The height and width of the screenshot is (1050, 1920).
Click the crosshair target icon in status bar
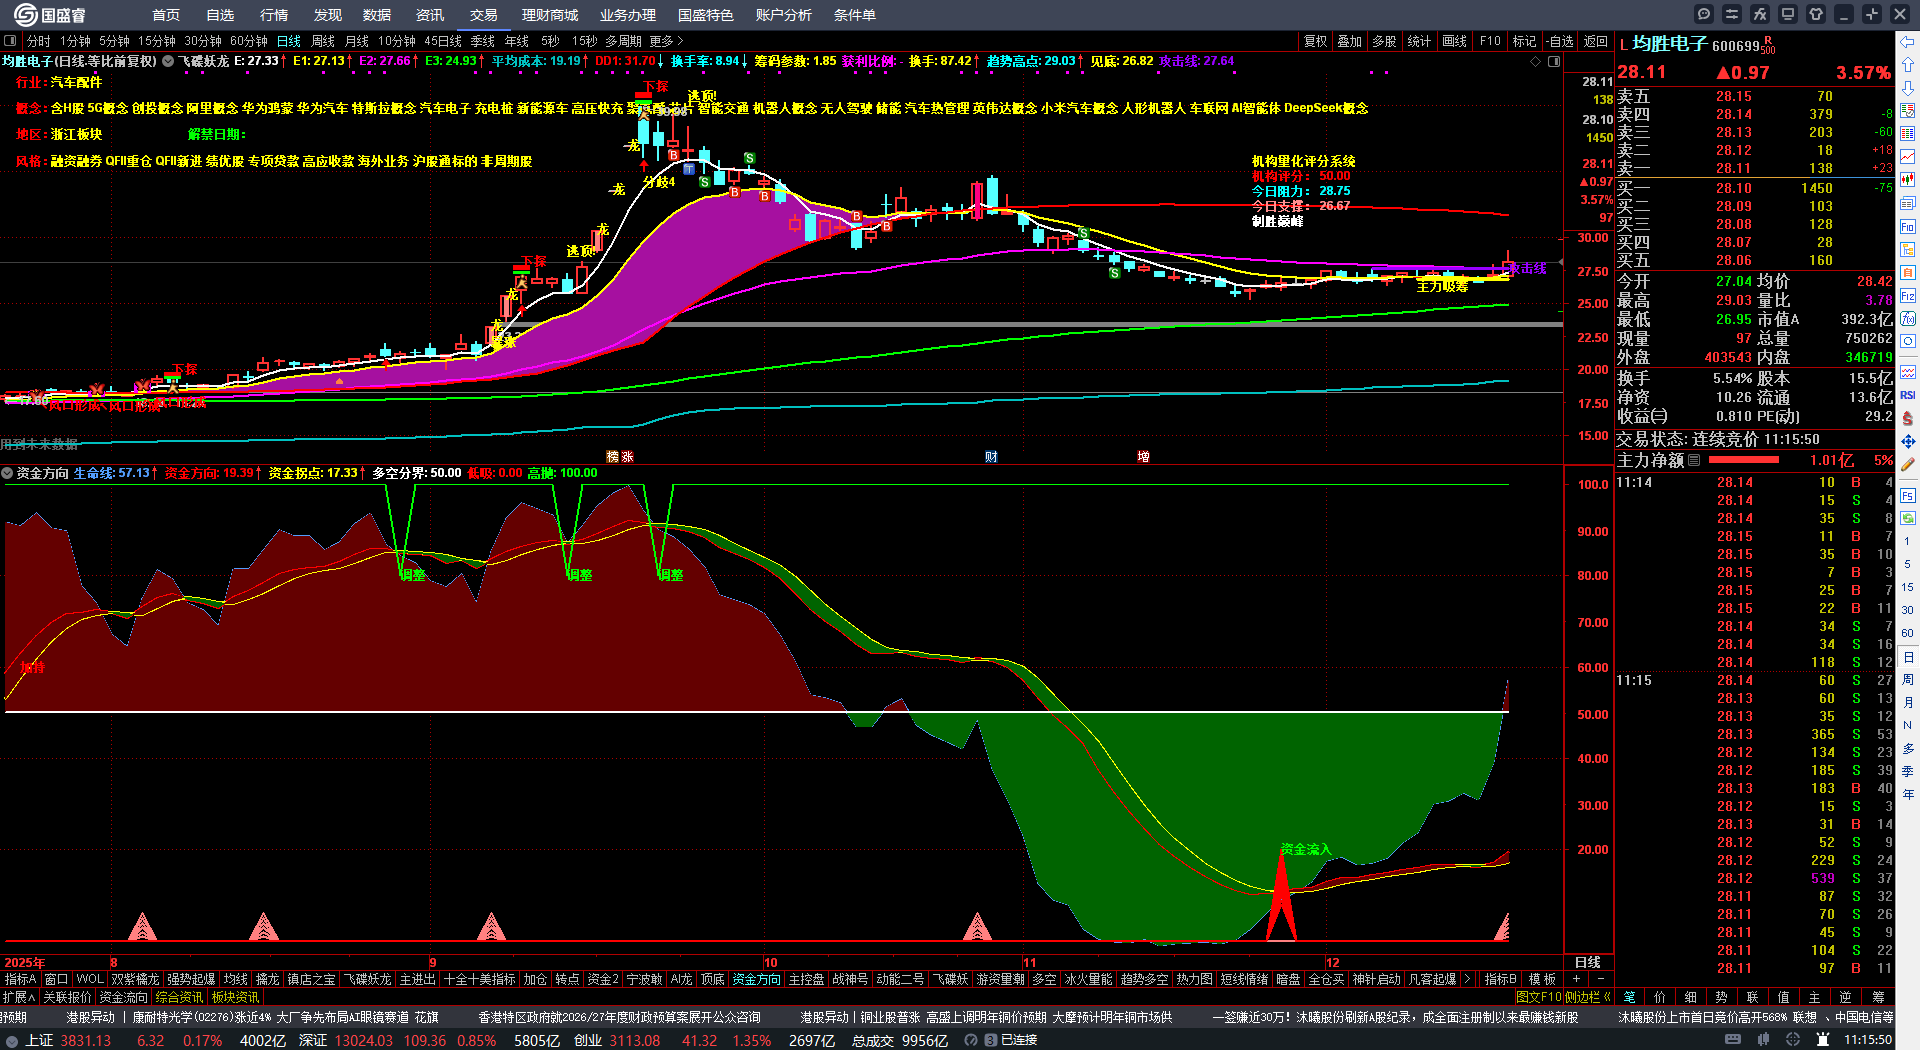(1795, 1040)
